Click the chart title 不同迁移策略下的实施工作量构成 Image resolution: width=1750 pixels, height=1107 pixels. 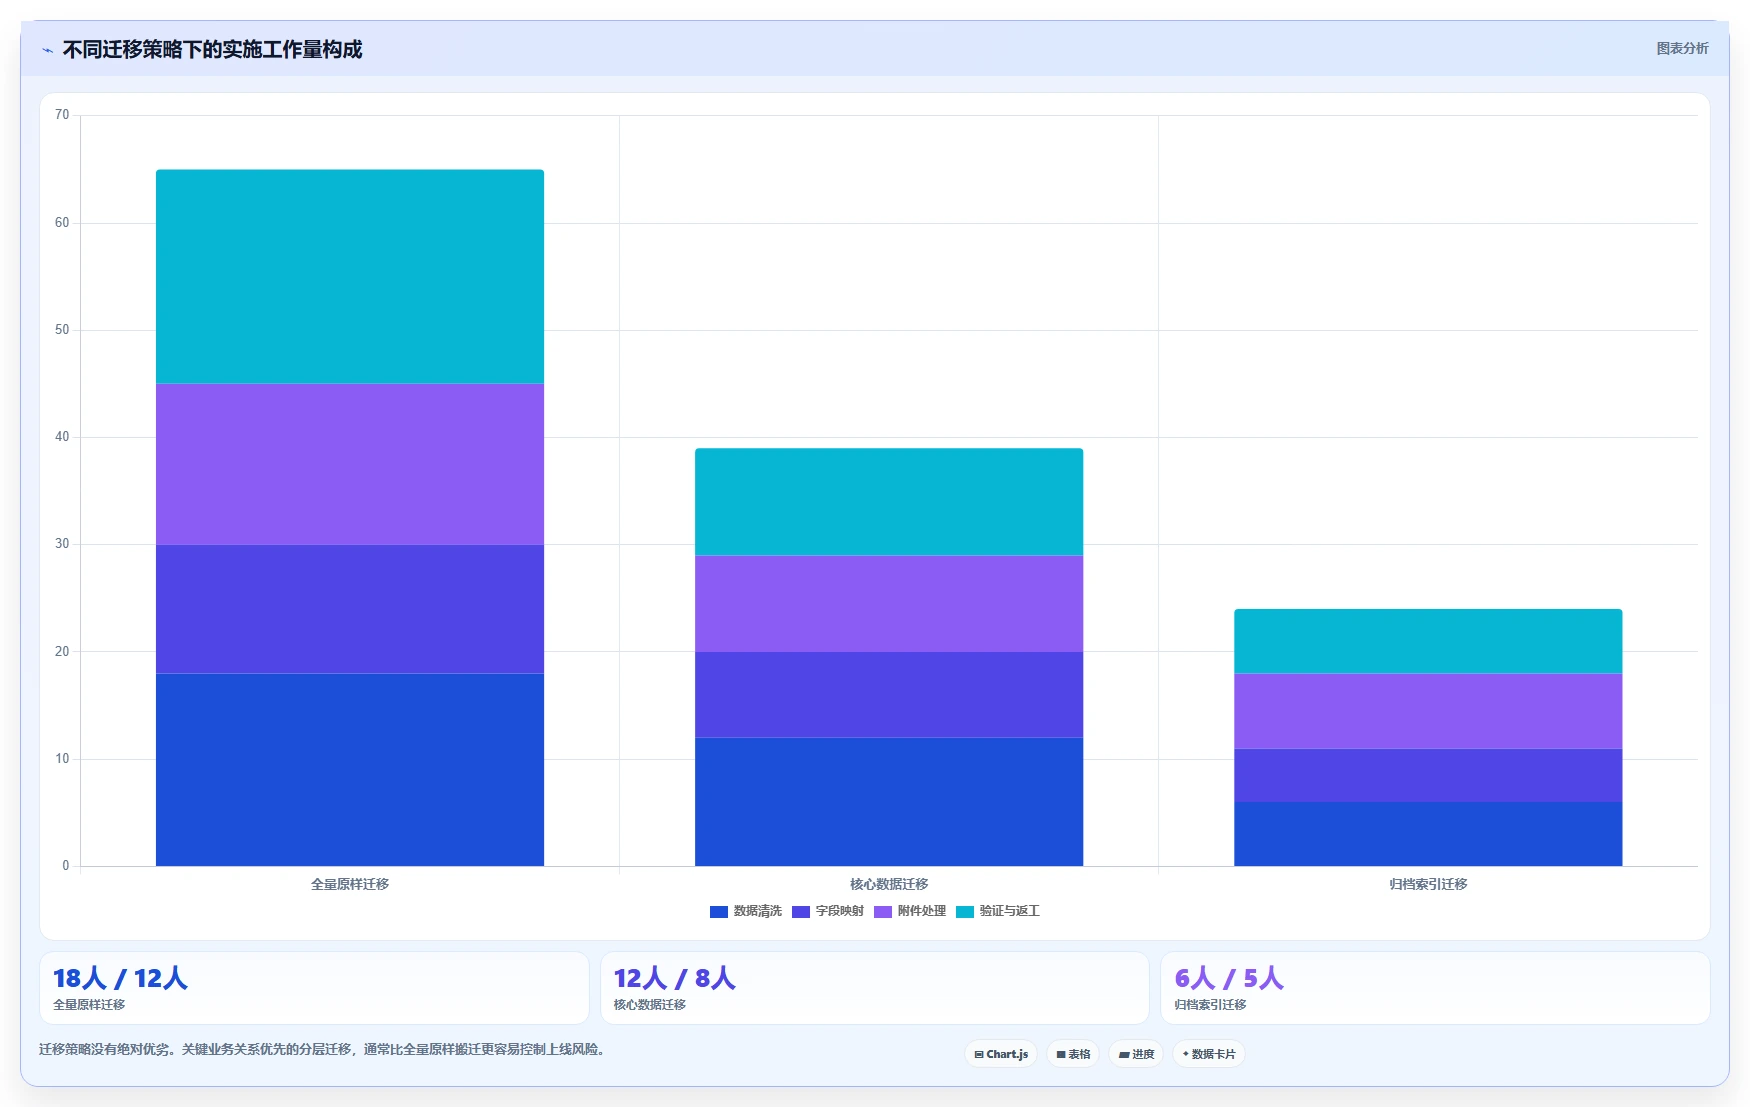click(212, 50)
